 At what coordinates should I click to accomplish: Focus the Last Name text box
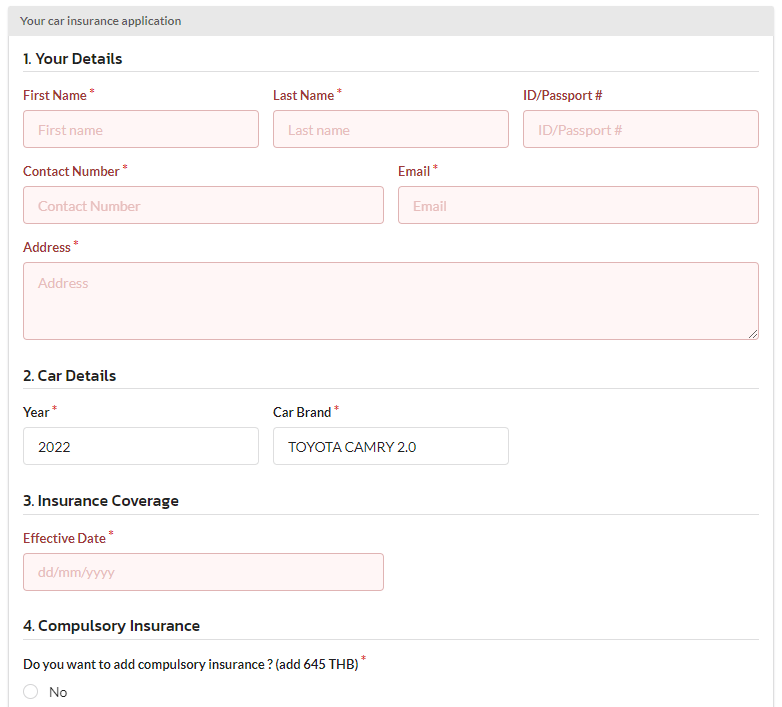[390, 129]
